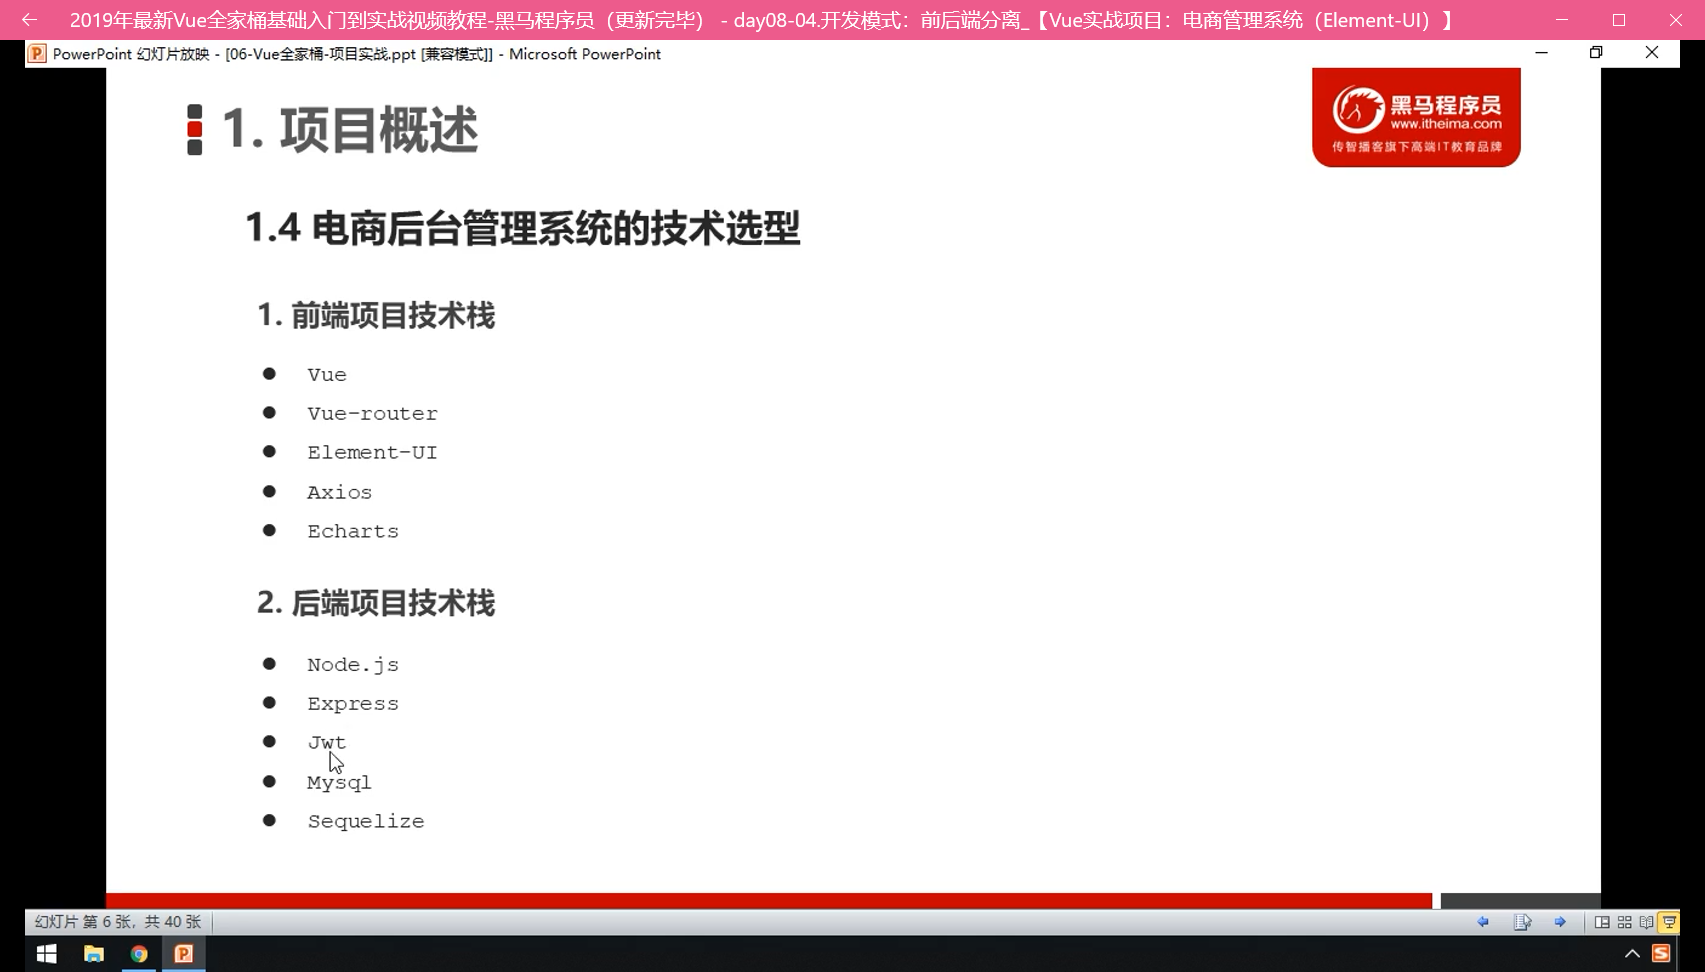Open Google Chrome from the taskbar
This screenshot has height=972, width=1705.
point(139,954)
